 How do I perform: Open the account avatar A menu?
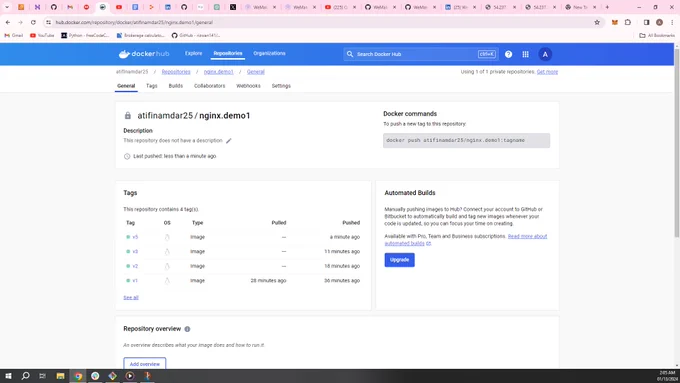tap(545, 54)
